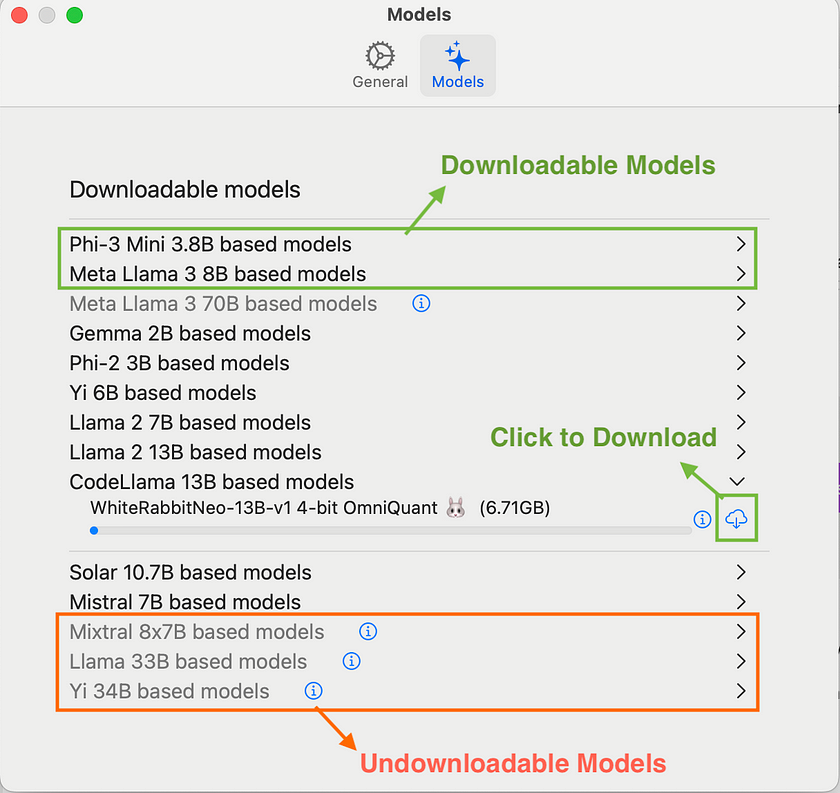
Task: Open info for WhiteRabbitNeo-13B-v1 model
Action: [x=702, y=519]
